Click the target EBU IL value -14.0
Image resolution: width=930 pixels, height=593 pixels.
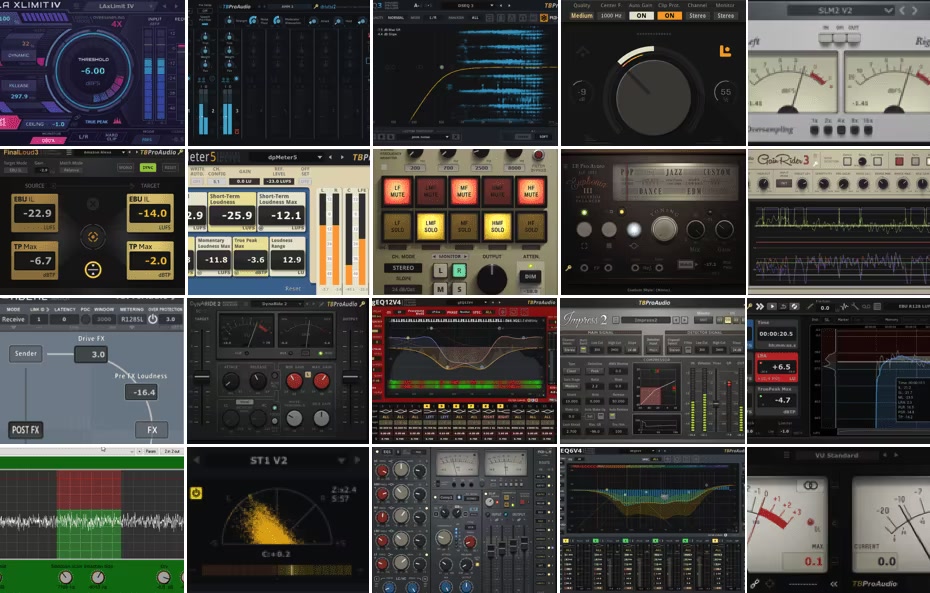click(x=152, y=213)
